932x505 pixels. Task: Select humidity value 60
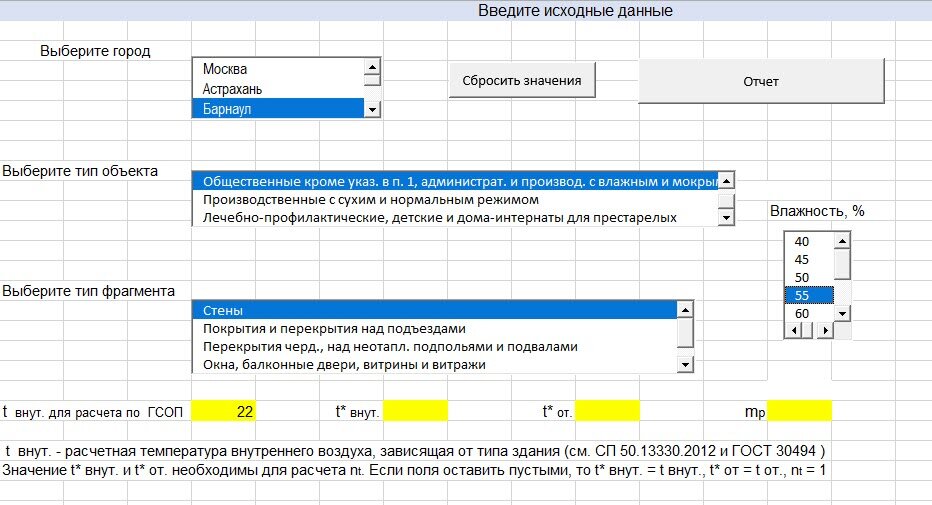tap(809, 313)
